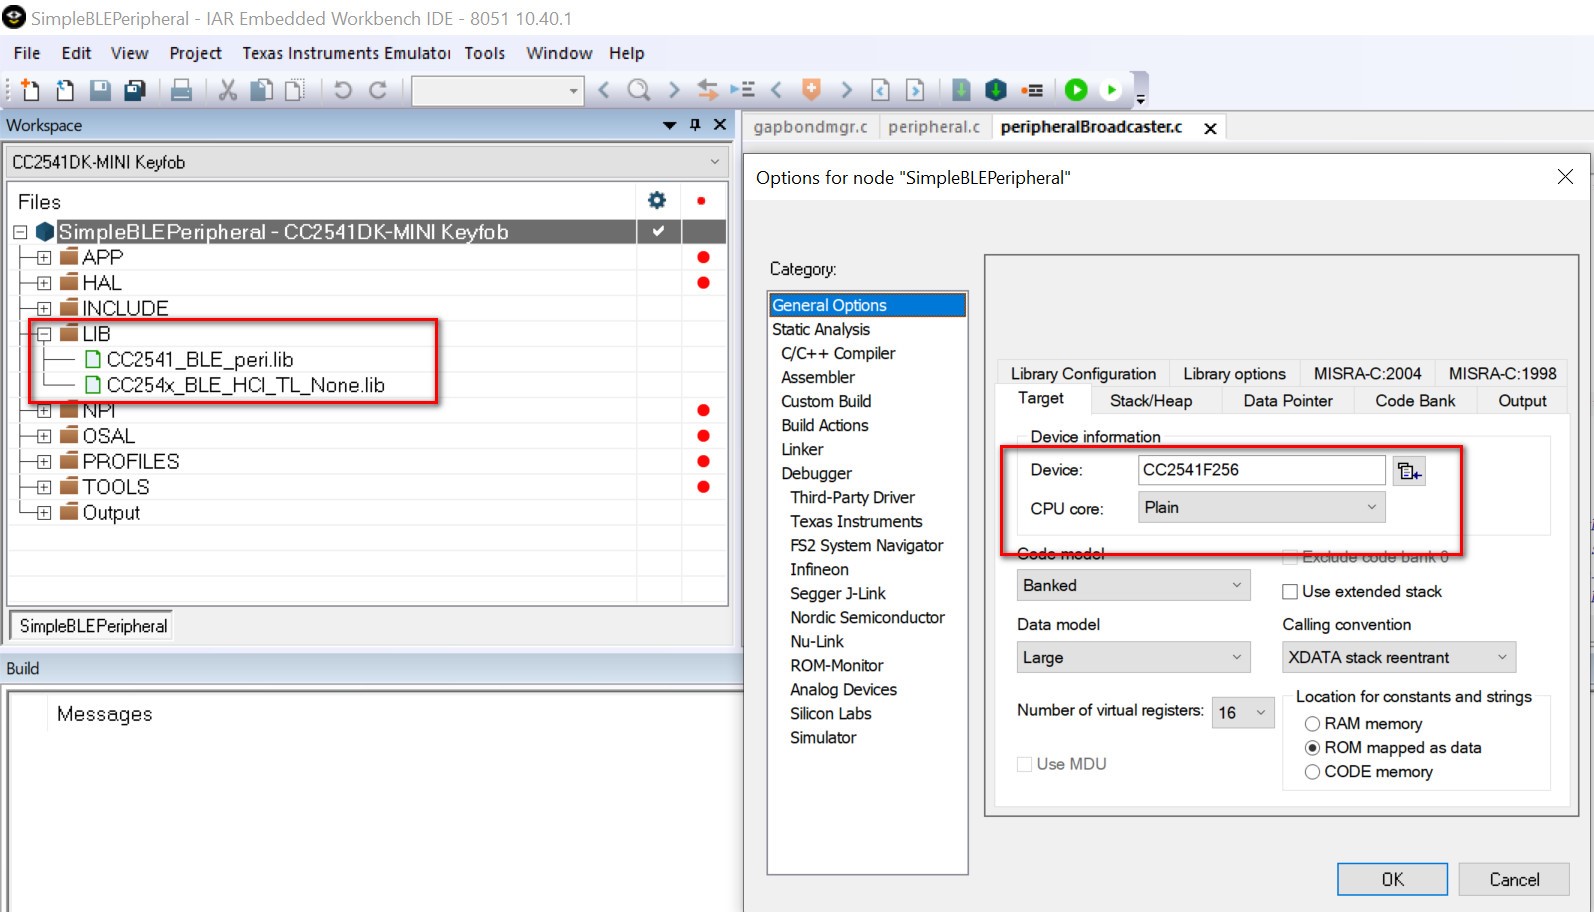Open Code model Banked dropdown
The height and width of the screenshot is (912, 1594).
1134,585
